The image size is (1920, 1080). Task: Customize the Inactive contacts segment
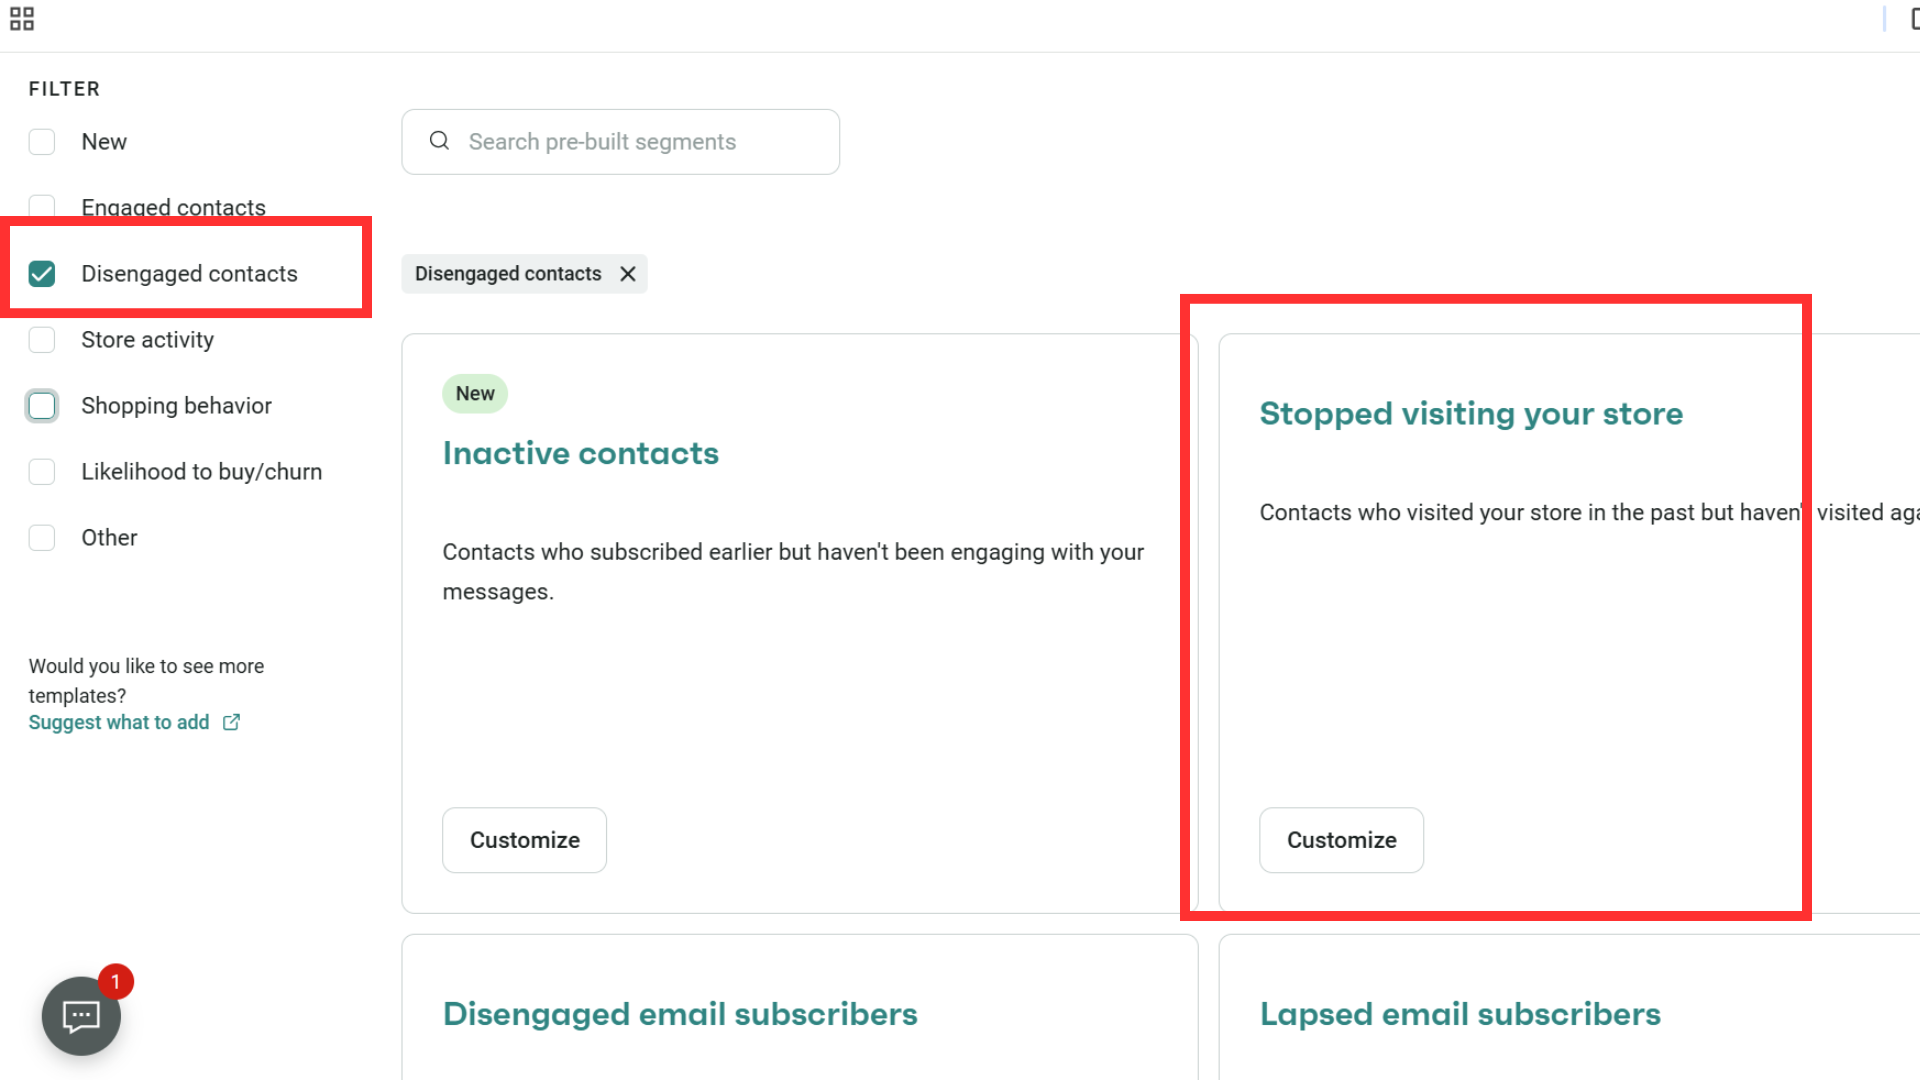[524, 840]
